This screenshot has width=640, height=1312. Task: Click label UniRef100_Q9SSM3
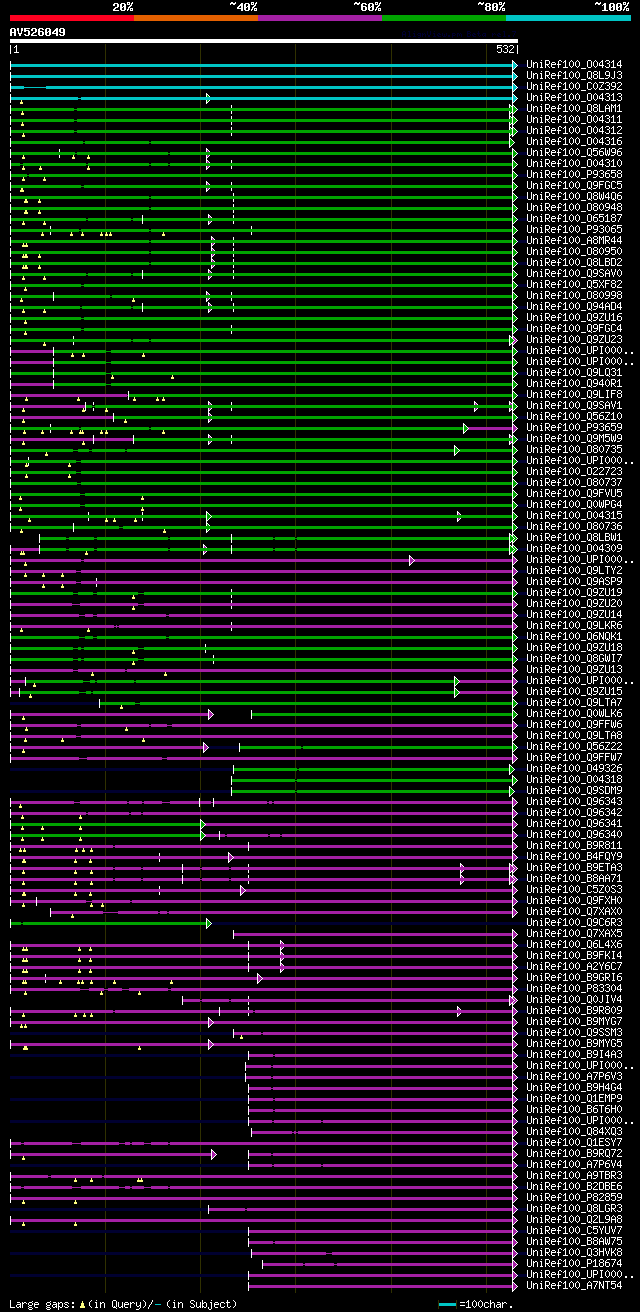pyautogui.click(x=574, y=1033)
